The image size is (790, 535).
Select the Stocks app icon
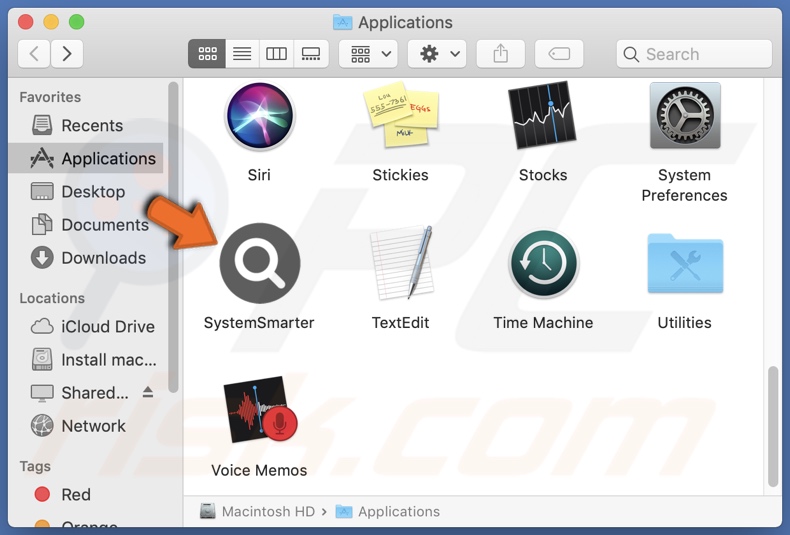[x=542, y=115]
